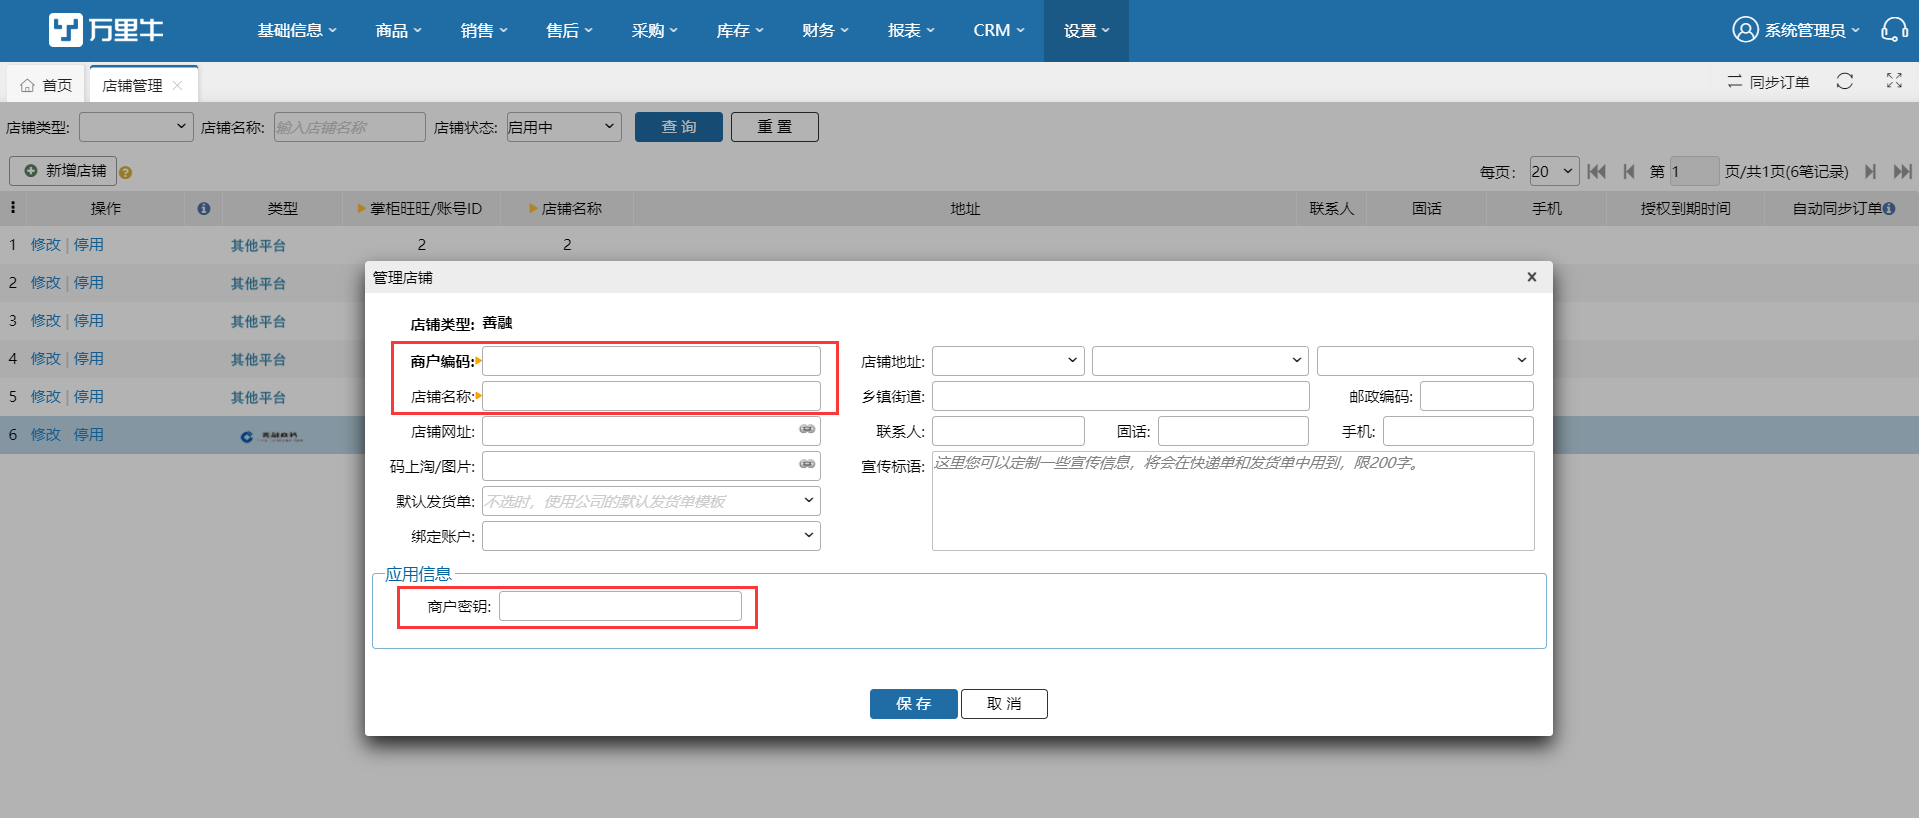This screenshot has width=1919, height=818.
Task: Click the 同步订单 sync icon
Action: [x=1735, y=82]
